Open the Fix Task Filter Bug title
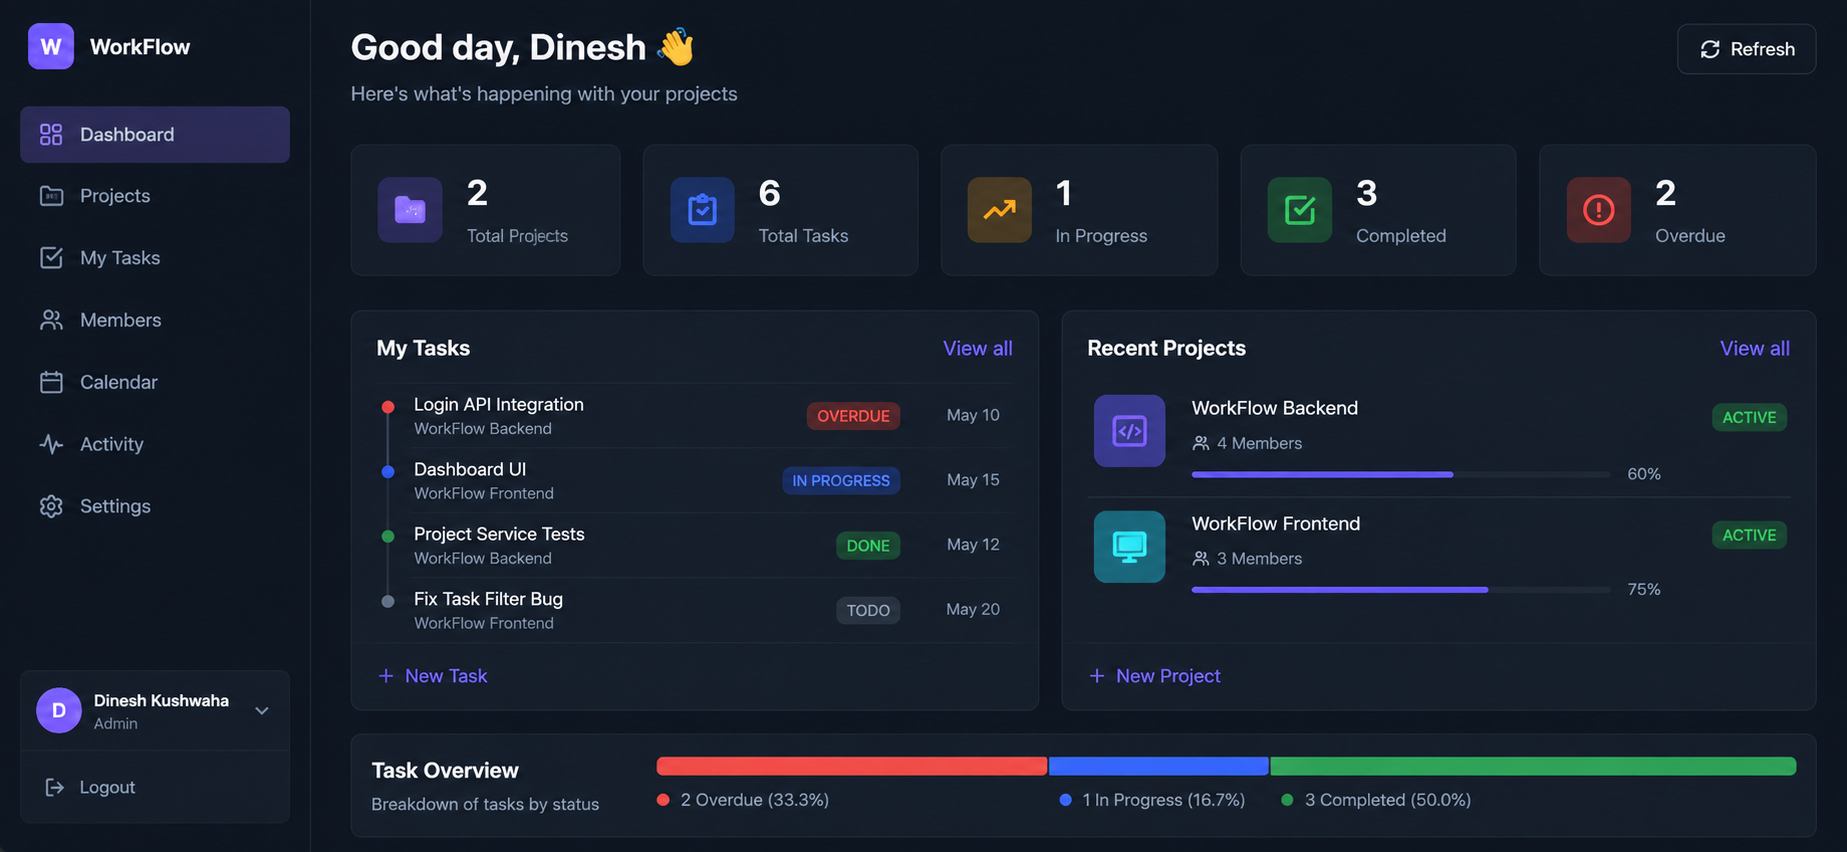The width and height of the screenshot is (1847, 852). tap(488, 599)
